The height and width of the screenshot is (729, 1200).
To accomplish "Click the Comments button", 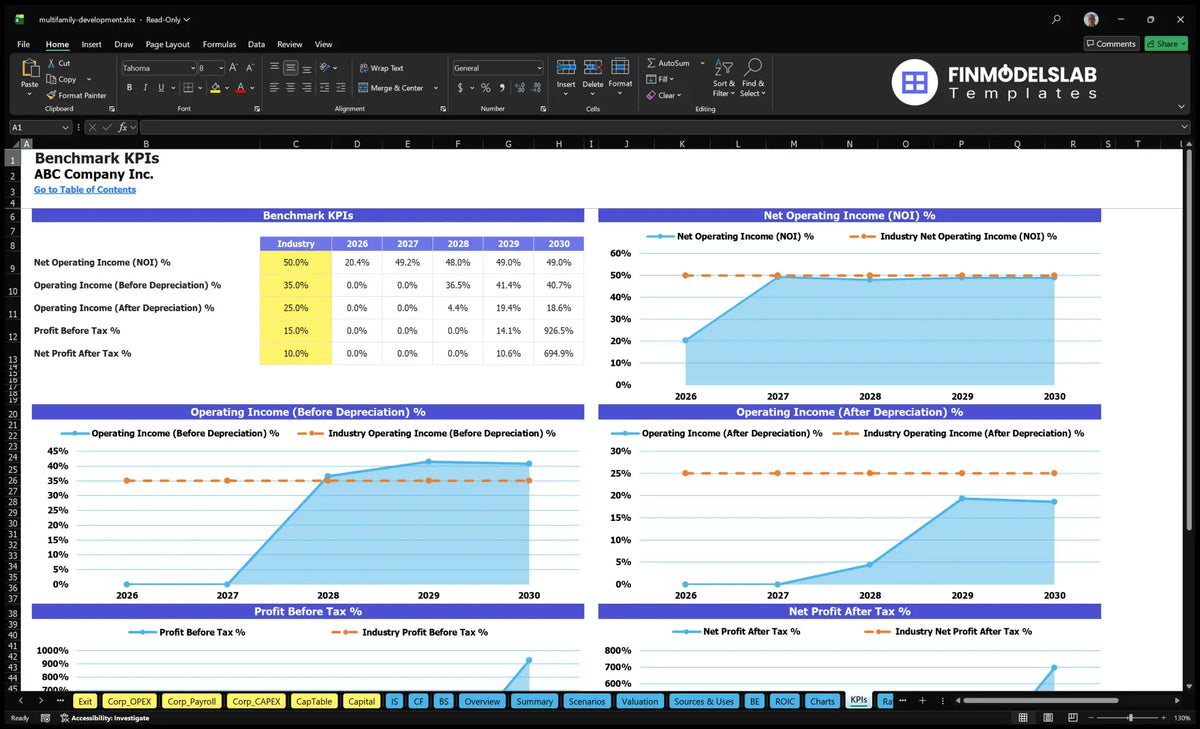I will click(1111, 44).
